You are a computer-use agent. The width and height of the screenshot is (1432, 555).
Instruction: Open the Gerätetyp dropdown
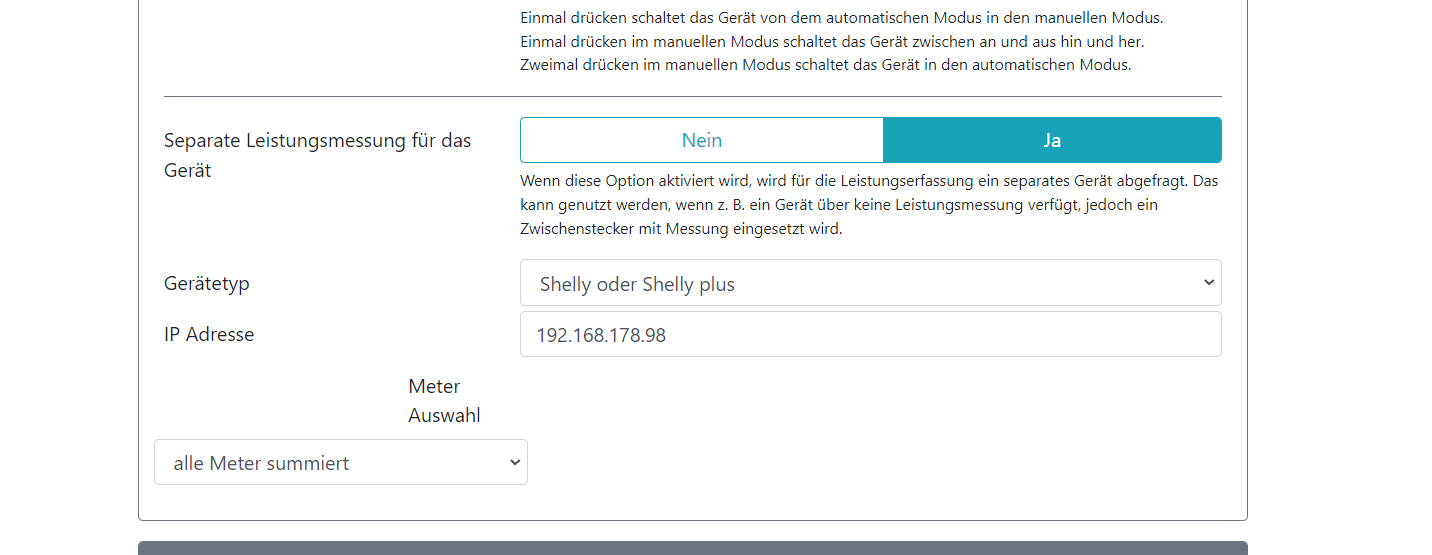pos(870,283)
